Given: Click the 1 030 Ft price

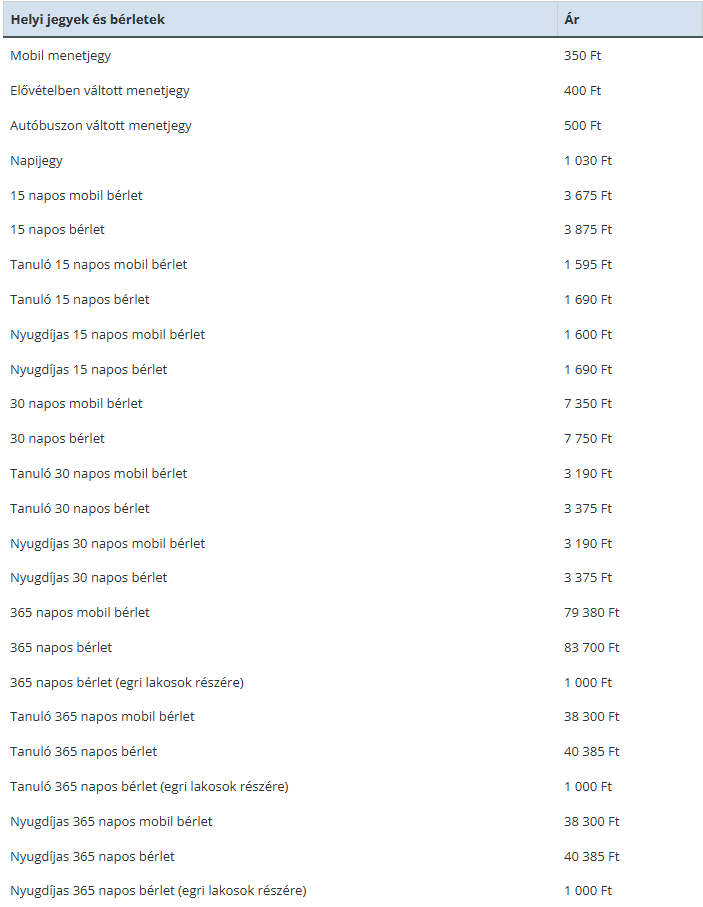Looking at the screenshot, I should click(588, 160).
